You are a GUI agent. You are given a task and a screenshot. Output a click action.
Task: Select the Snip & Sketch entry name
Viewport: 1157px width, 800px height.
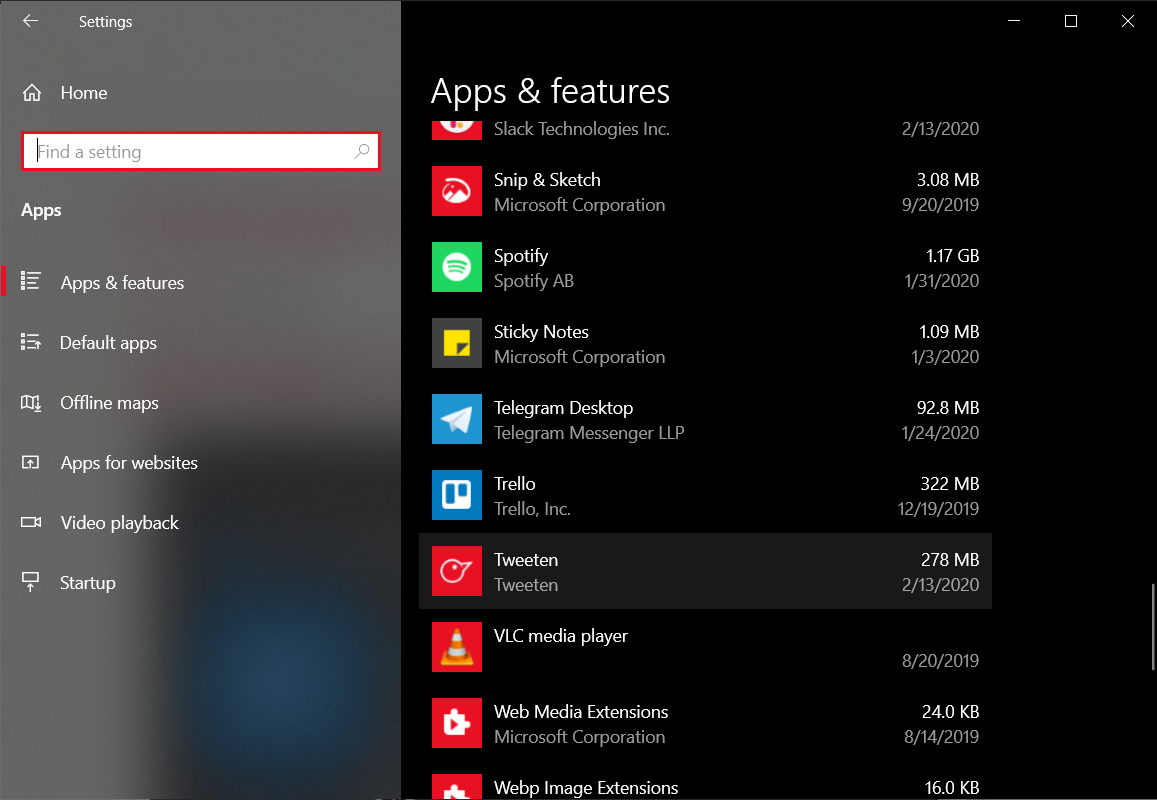[547, 180]
